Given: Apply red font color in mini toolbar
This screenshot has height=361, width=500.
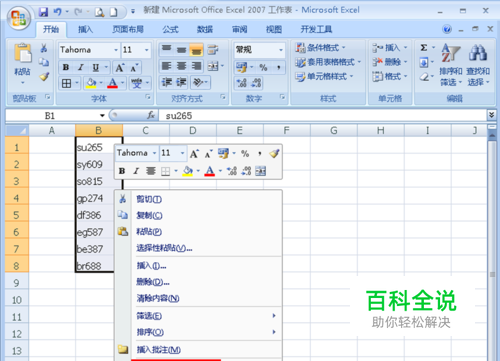Looking at the screenshot, I should (x=210, y=171).
